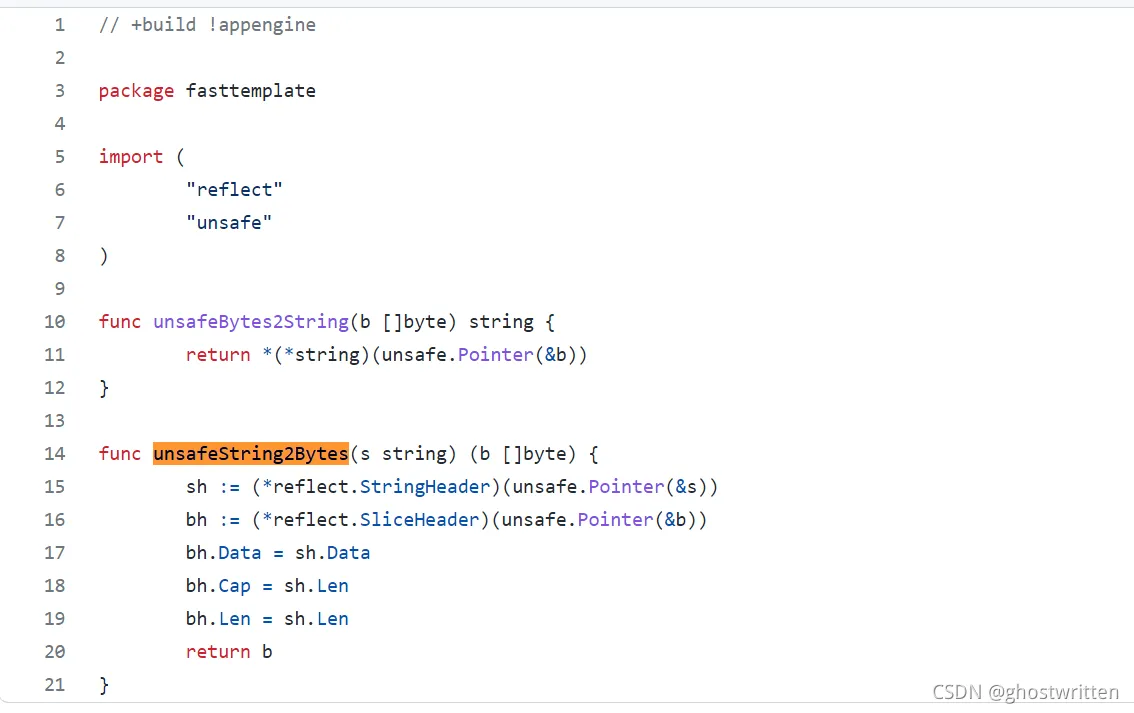Click bh.Data at the start of line 17

tap(223, 553)
